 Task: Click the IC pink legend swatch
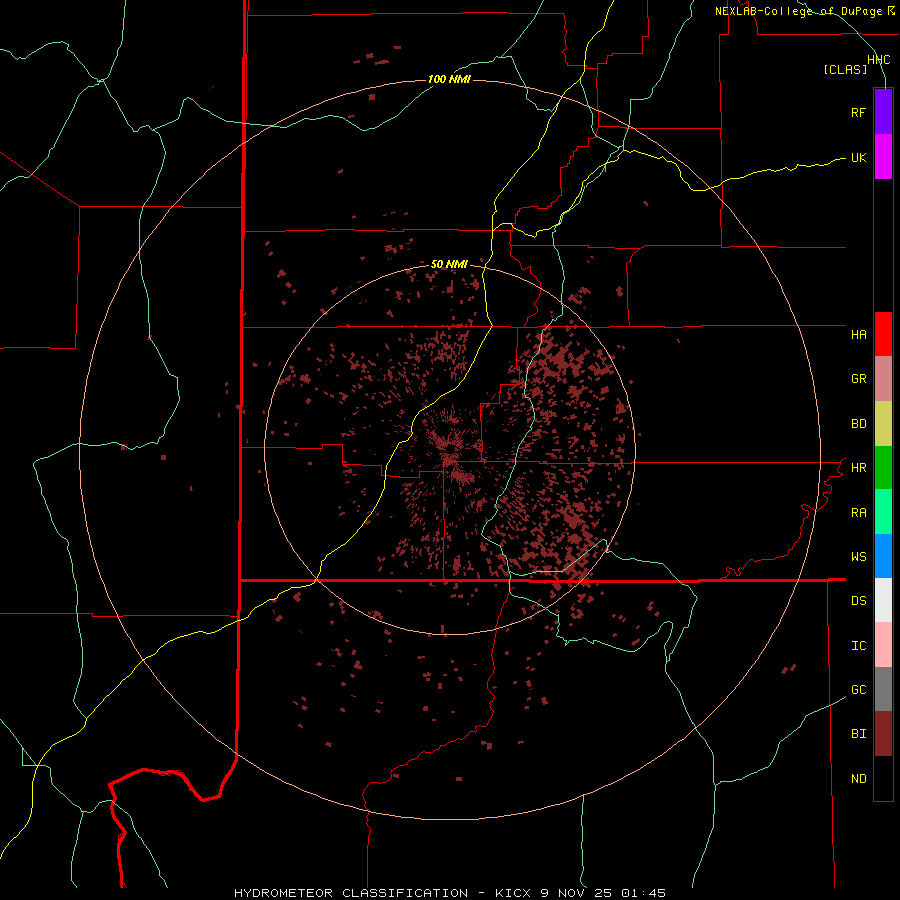coord(883,645)
